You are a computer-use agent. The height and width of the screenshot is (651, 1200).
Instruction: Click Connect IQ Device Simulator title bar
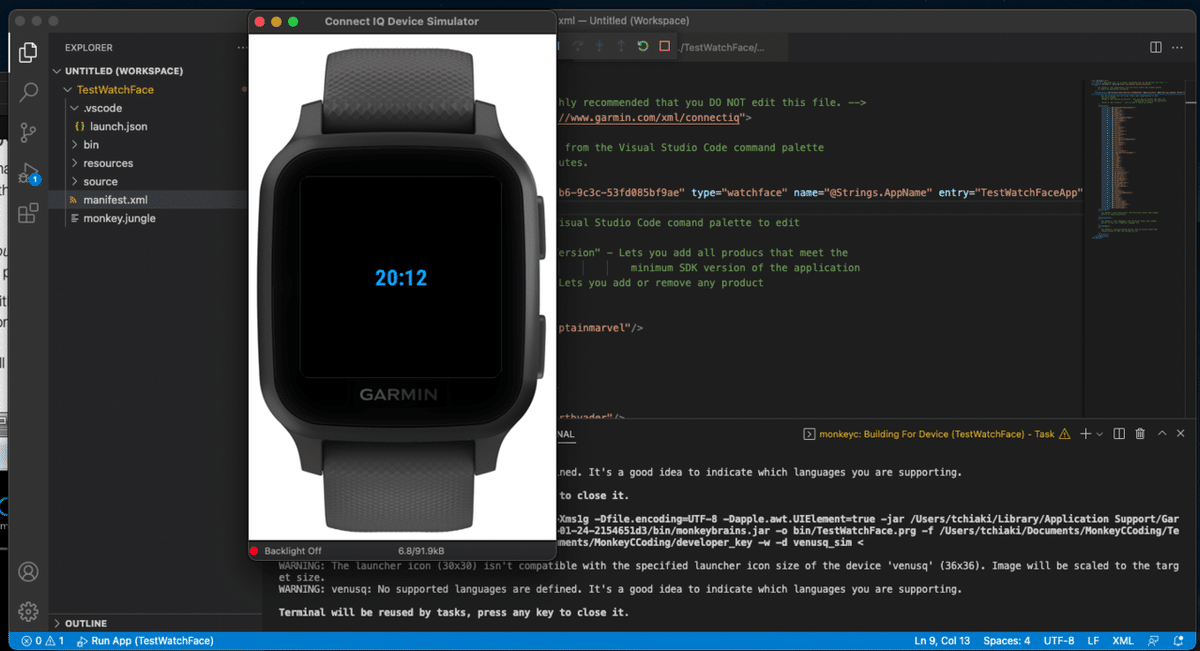pyautogui.click(x=401, y=21)
